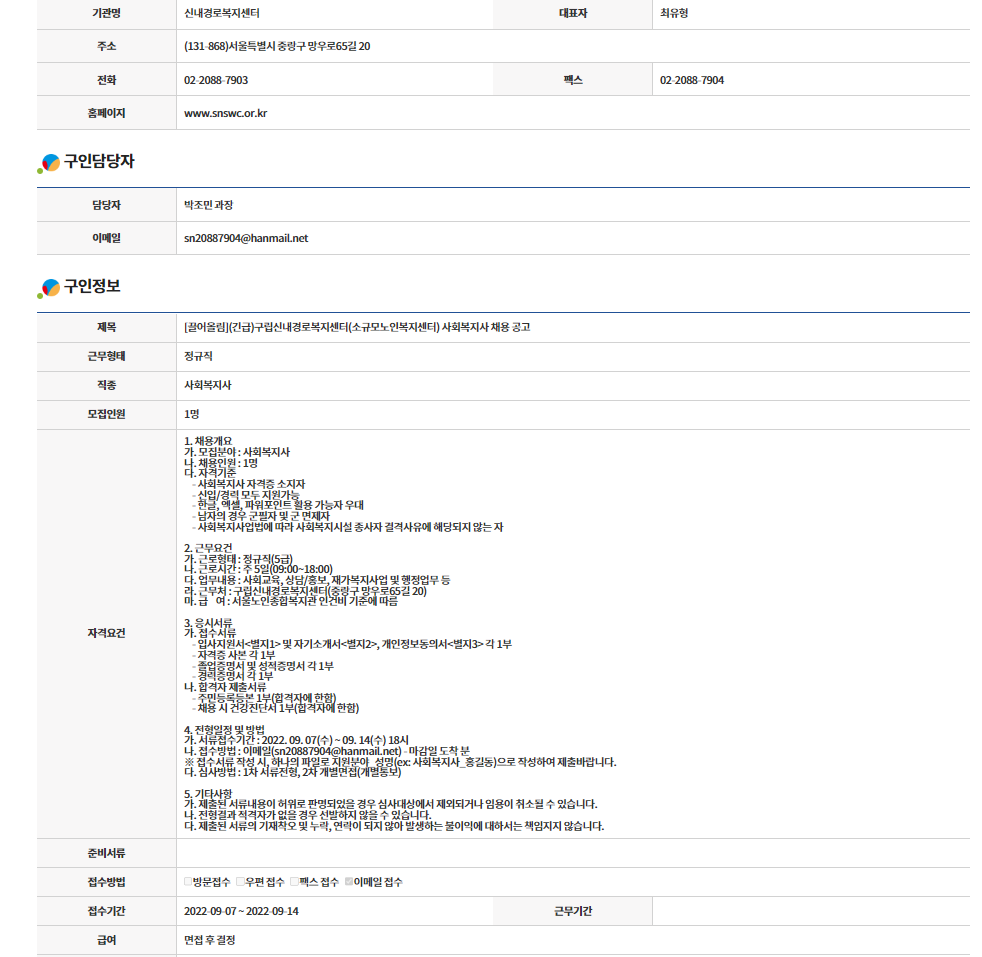Check the 팩스 접수 checkbox
Screen dimensions: 982x957
(294, 882)
